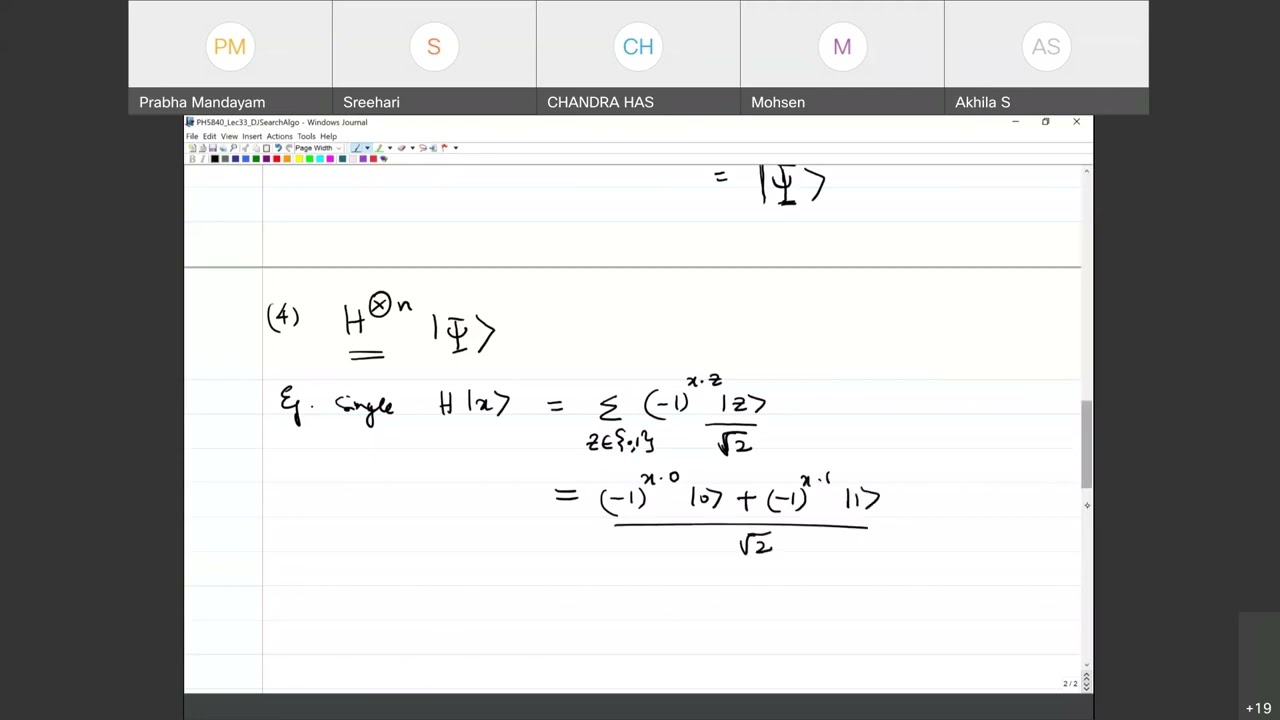Click the Cut scissors icon

click(245, 148)
